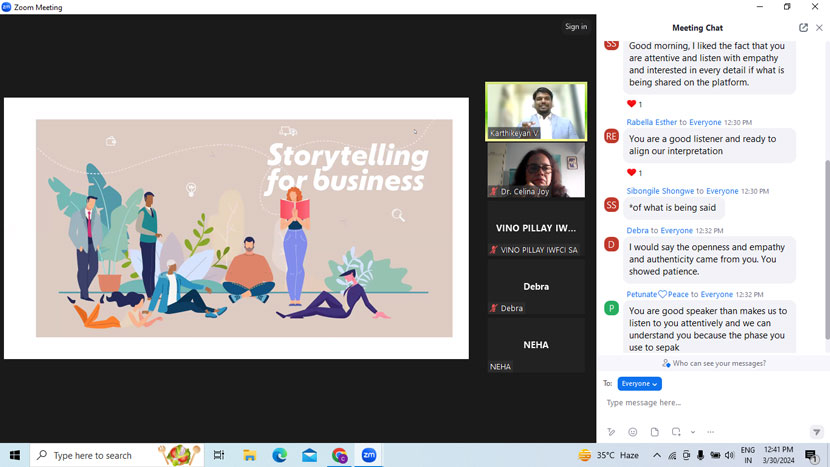The height and width of the screenshot is (467, 830).
Task: Open Microsoft Edge from the taskbar
Action: pos(279,455)
